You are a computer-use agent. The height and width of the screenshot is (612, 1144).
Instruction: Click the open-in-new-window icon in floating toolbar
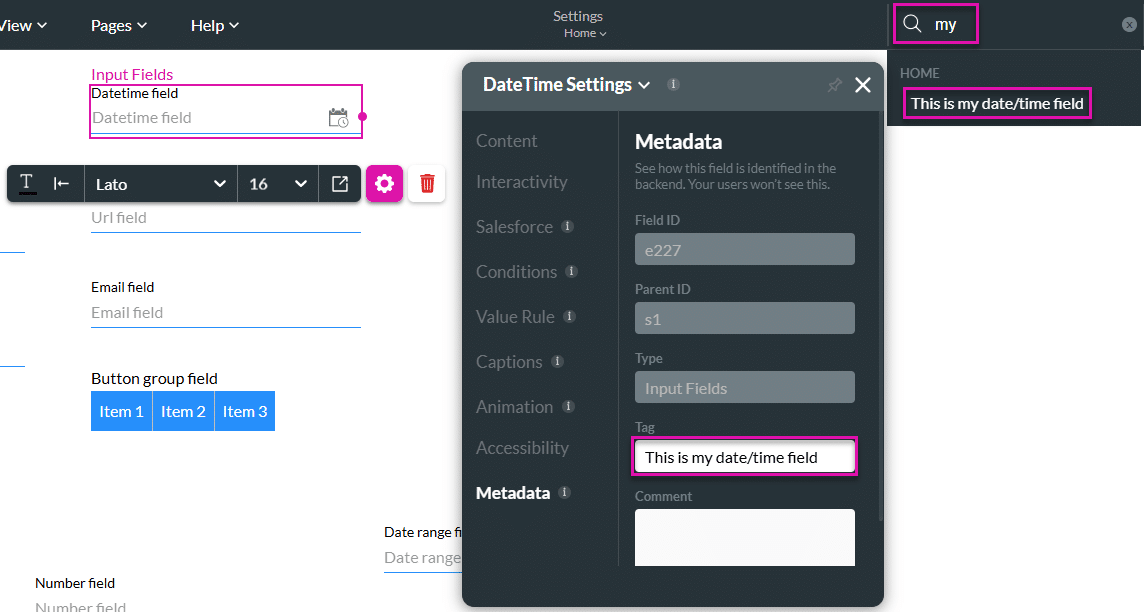click(340, 184)
